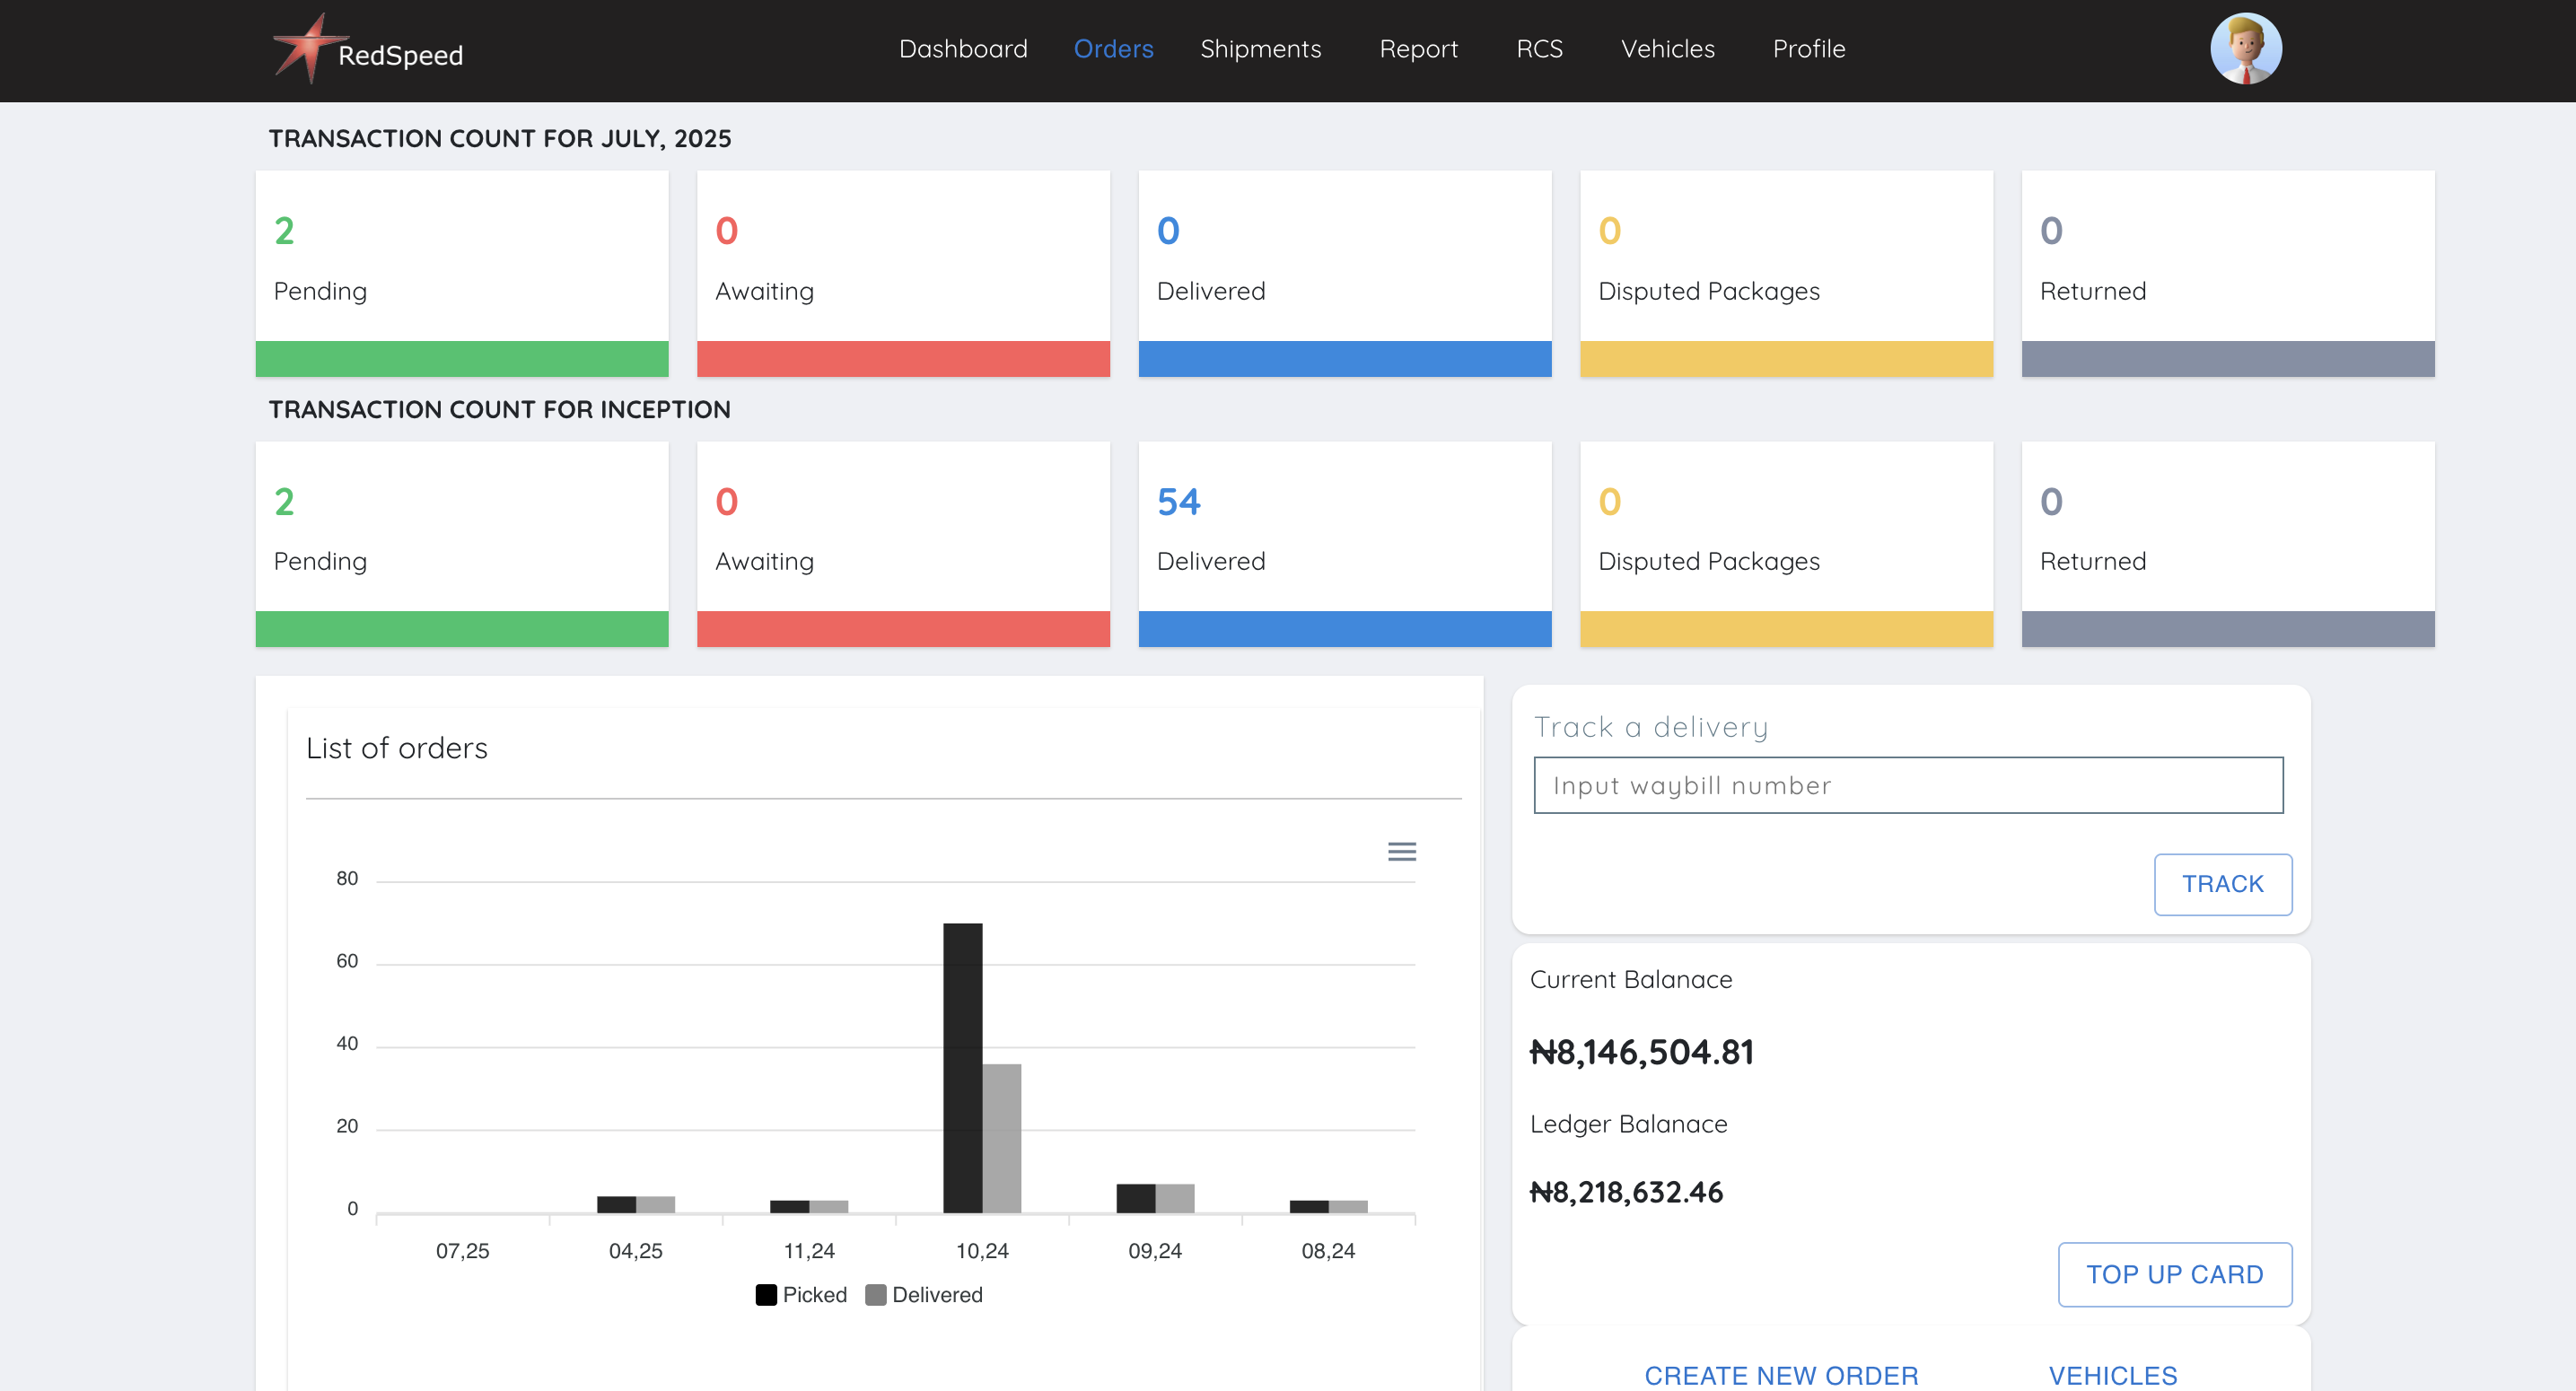Toggle the Picked legend series
The width and height of the screenshot is (2576, 1391).
pyautogui.click(x=801, y=1295)
